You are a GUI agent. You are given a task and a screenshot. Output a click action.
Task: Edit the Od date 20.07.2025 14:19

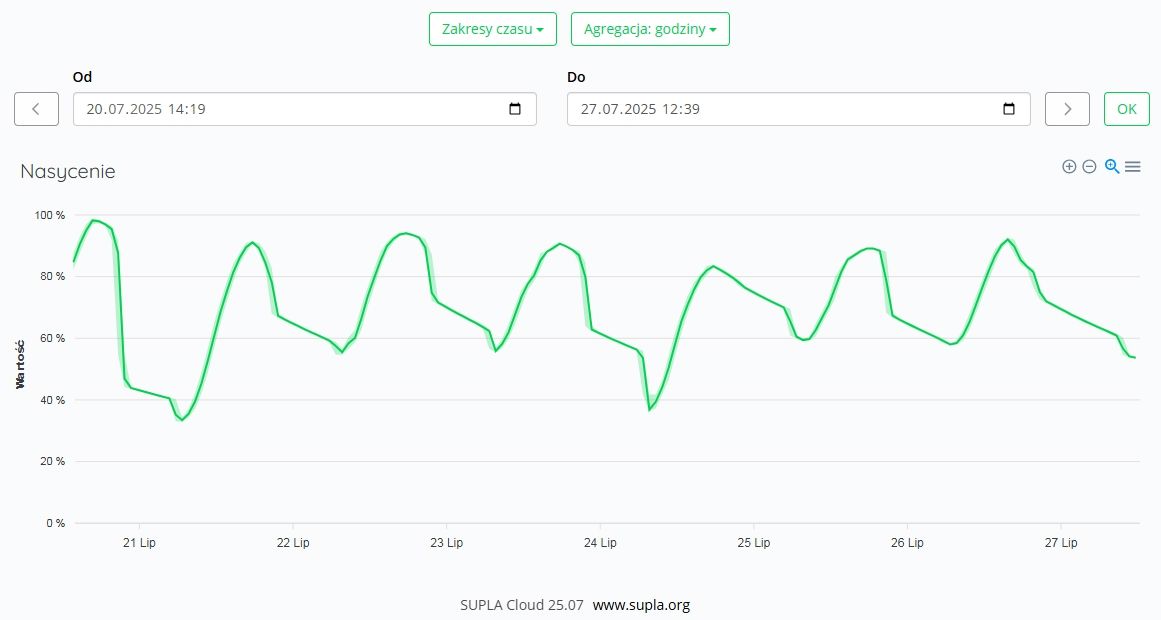click(x=304, y=109)
